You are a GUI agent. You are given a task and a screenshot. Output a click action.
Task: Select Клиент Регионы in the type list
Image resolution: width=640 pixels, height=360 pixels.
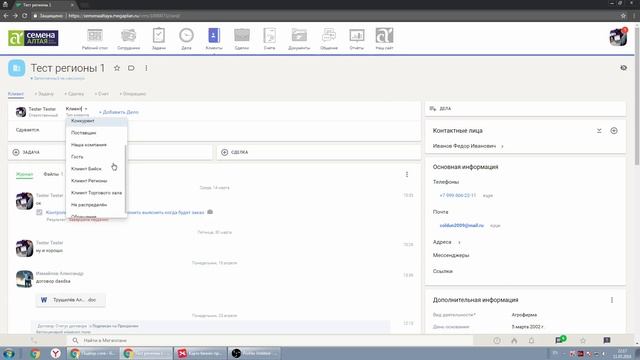(x=96, y=181)
